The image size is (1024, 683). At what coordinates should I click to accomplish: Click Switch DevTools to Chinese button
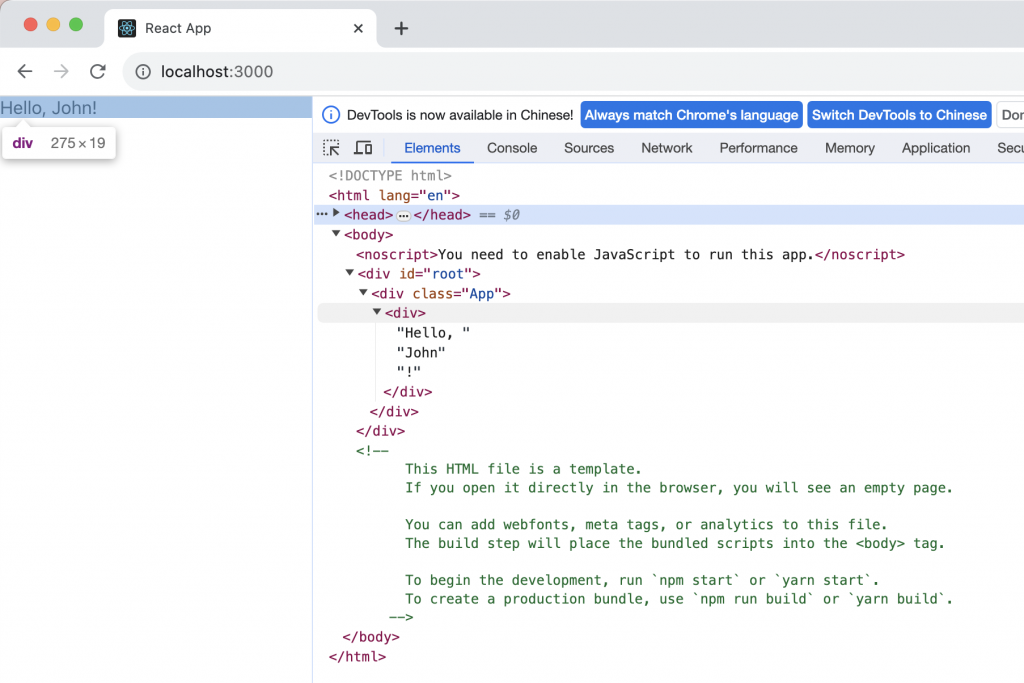[899, 115]
